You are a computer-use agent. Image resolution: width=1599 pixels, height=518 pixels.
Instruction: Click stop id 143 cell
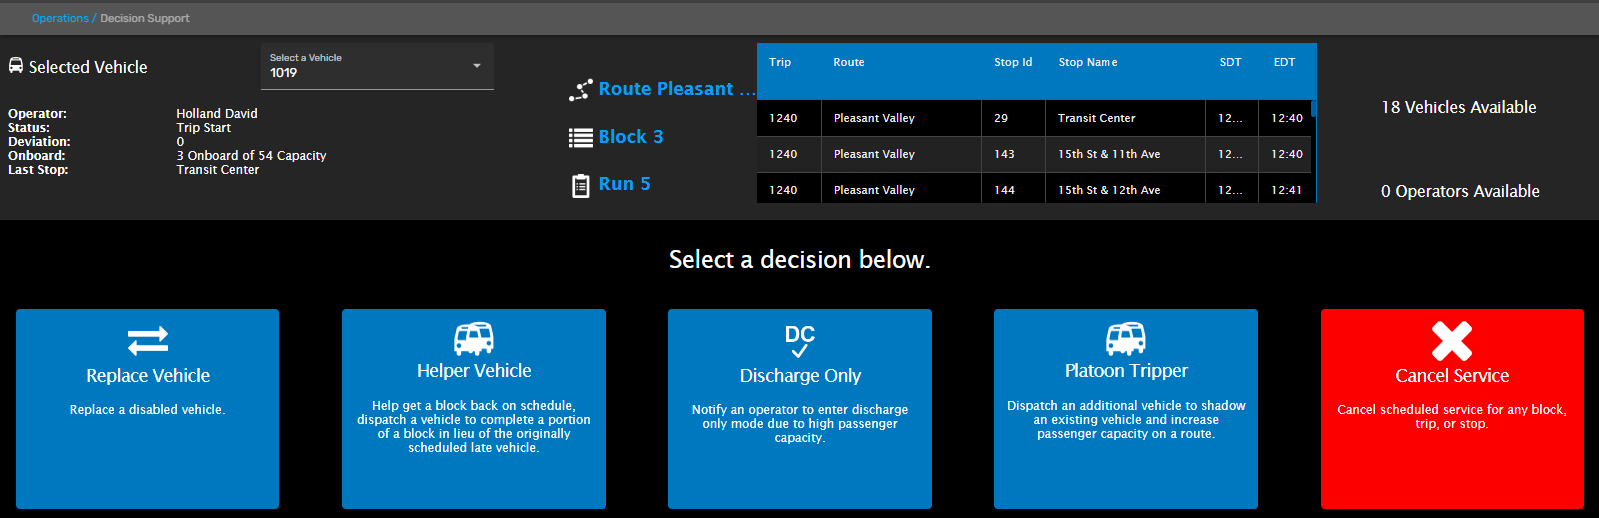(1013, 154)
